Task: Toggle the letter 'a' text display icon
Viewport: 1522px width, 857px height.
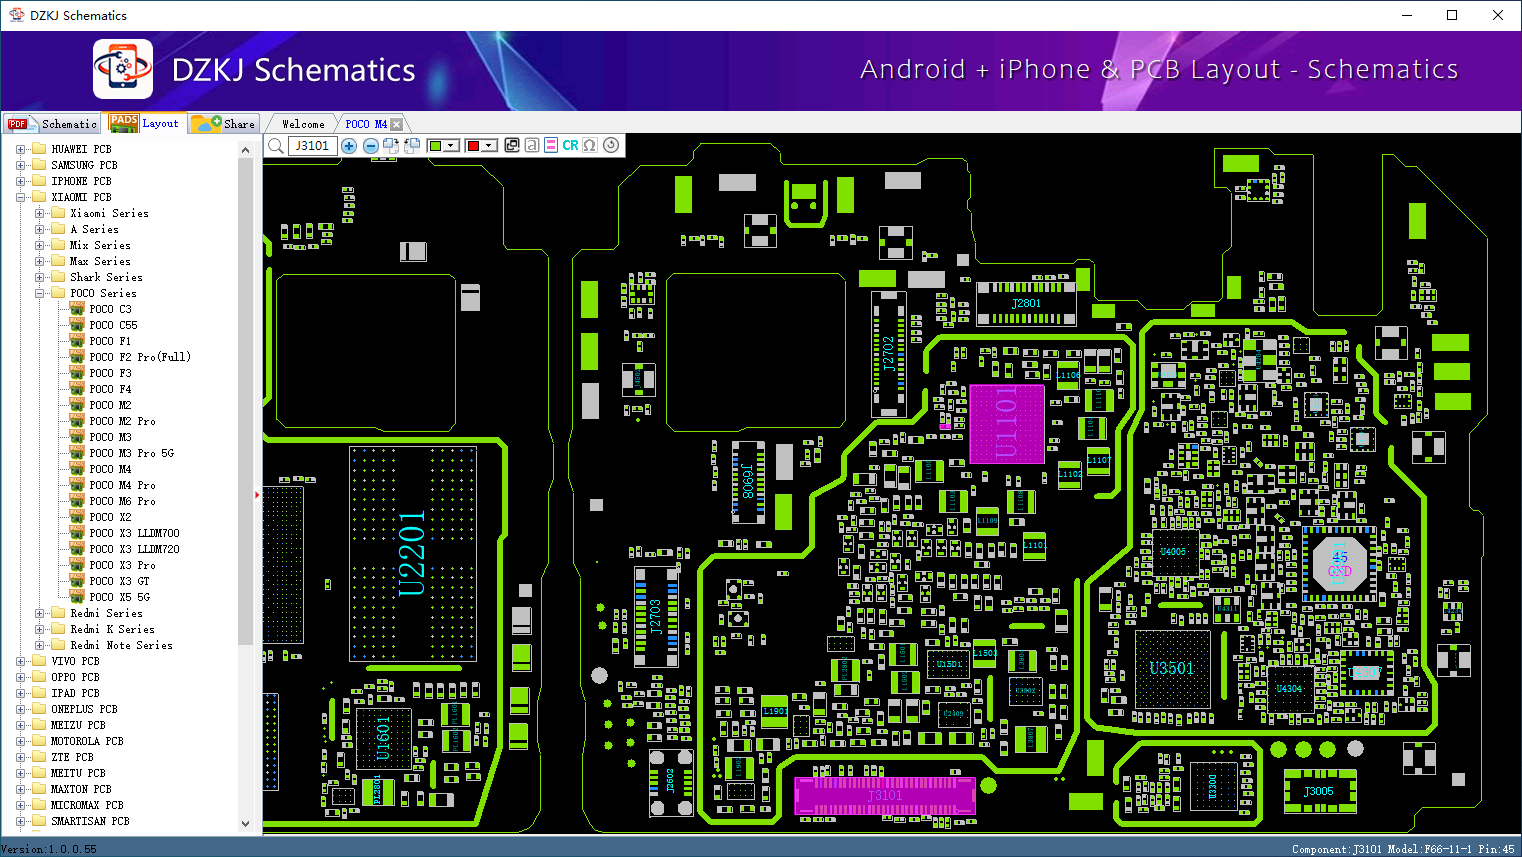Action: coord(532,145)
